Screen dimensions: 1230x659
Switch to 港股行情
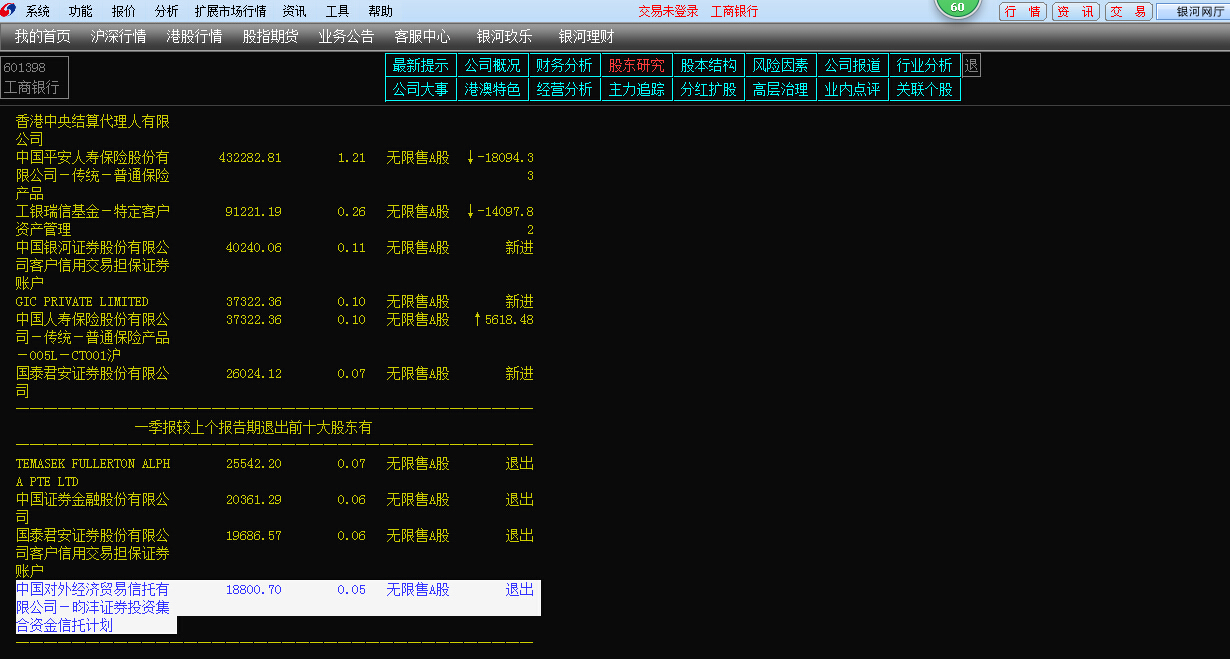pyautogui.click(x=194, y=36)
